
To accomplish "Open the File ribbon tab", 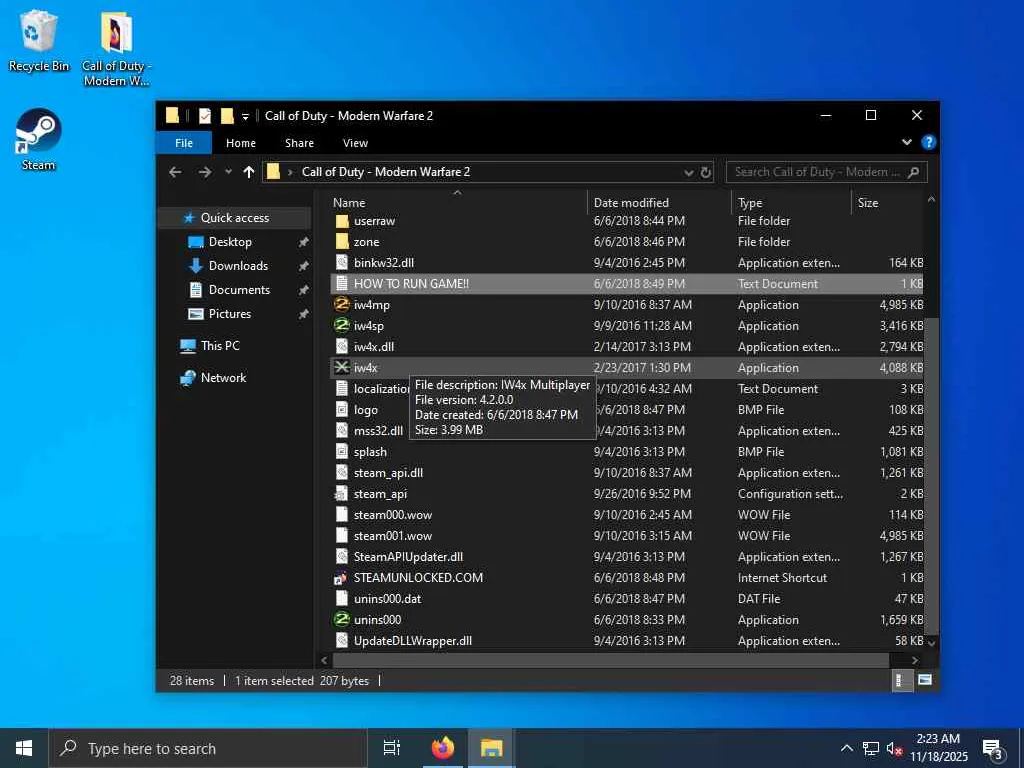I will (x=184, y=143).
